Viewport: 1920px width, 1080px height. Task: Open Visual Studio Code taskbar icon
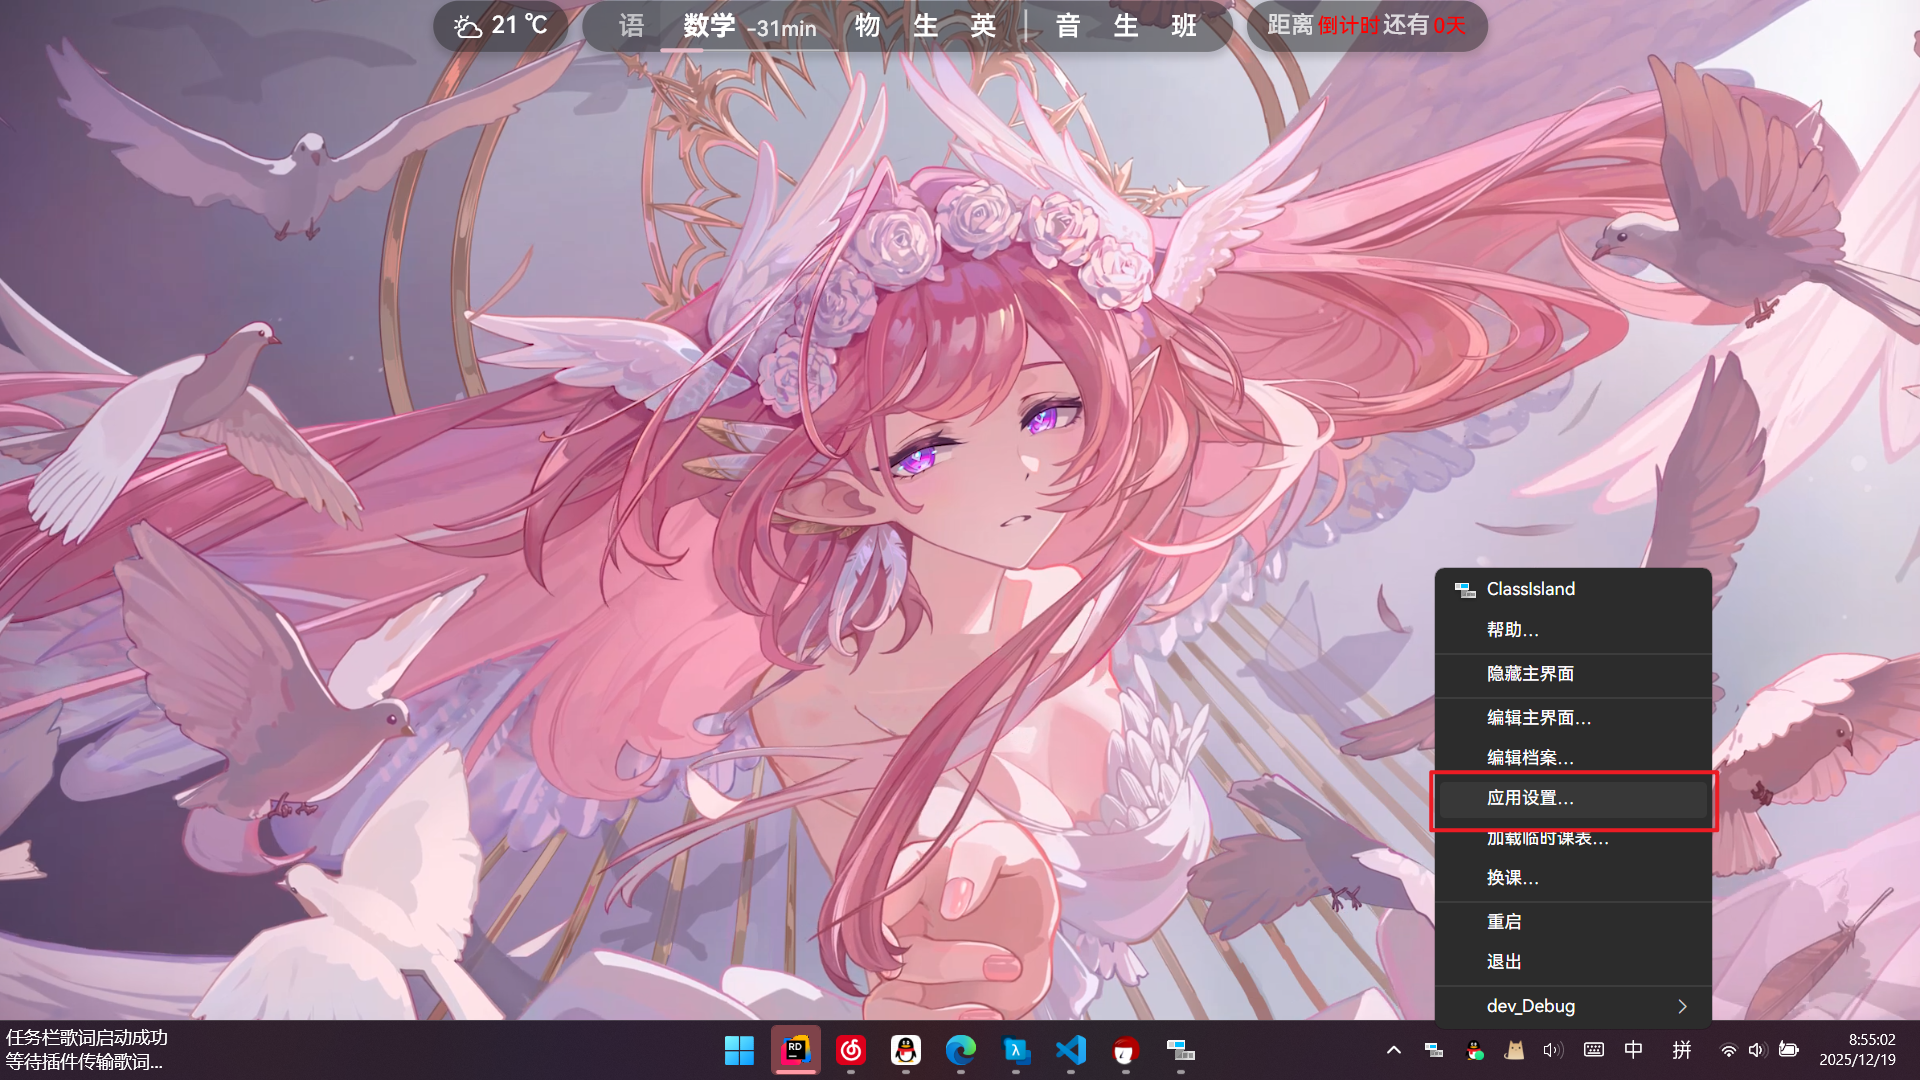click(x=1070, y=1050)
